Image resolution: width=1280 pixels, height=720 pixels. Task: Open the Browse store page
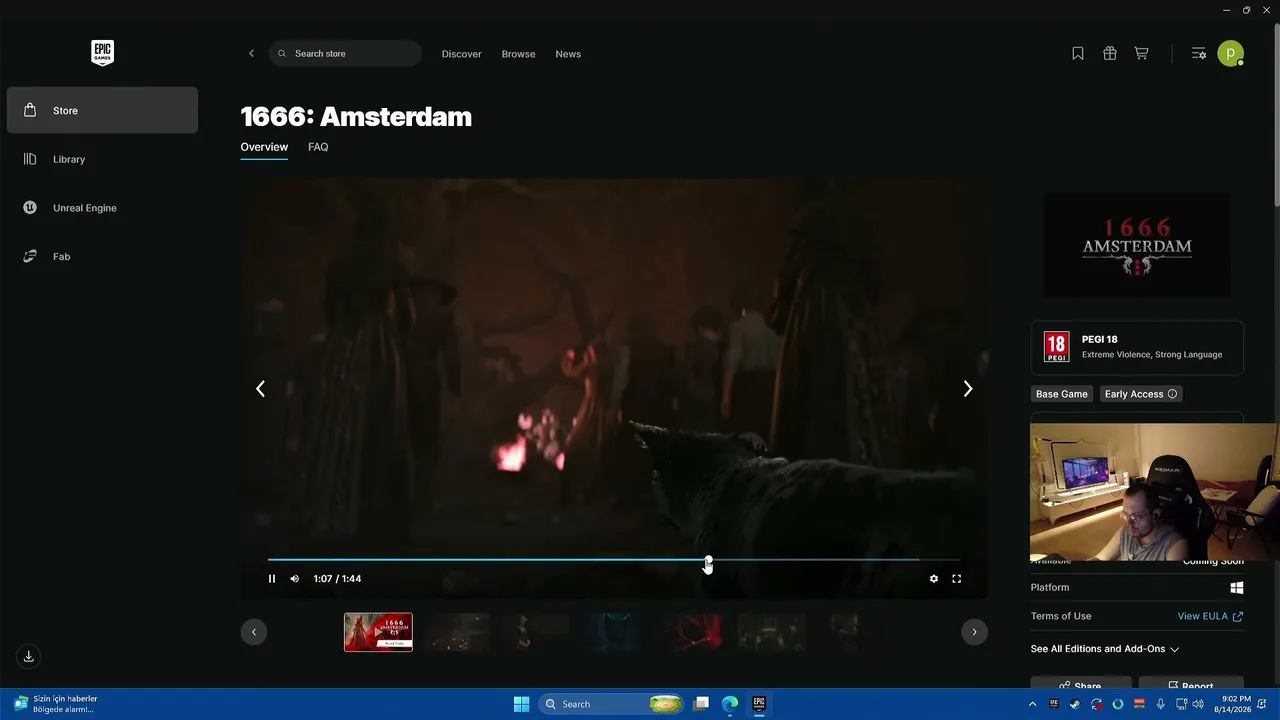[518, 54]
